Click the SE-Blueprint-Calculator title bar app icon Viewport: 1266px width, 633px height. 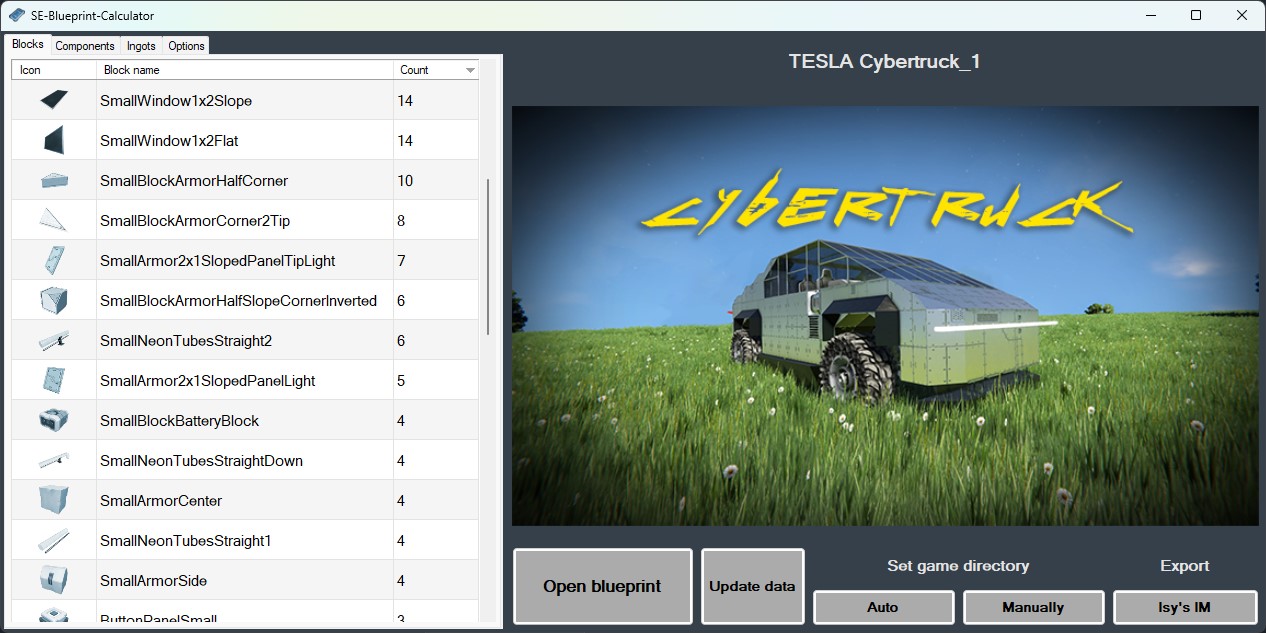[x=15, y=15]
